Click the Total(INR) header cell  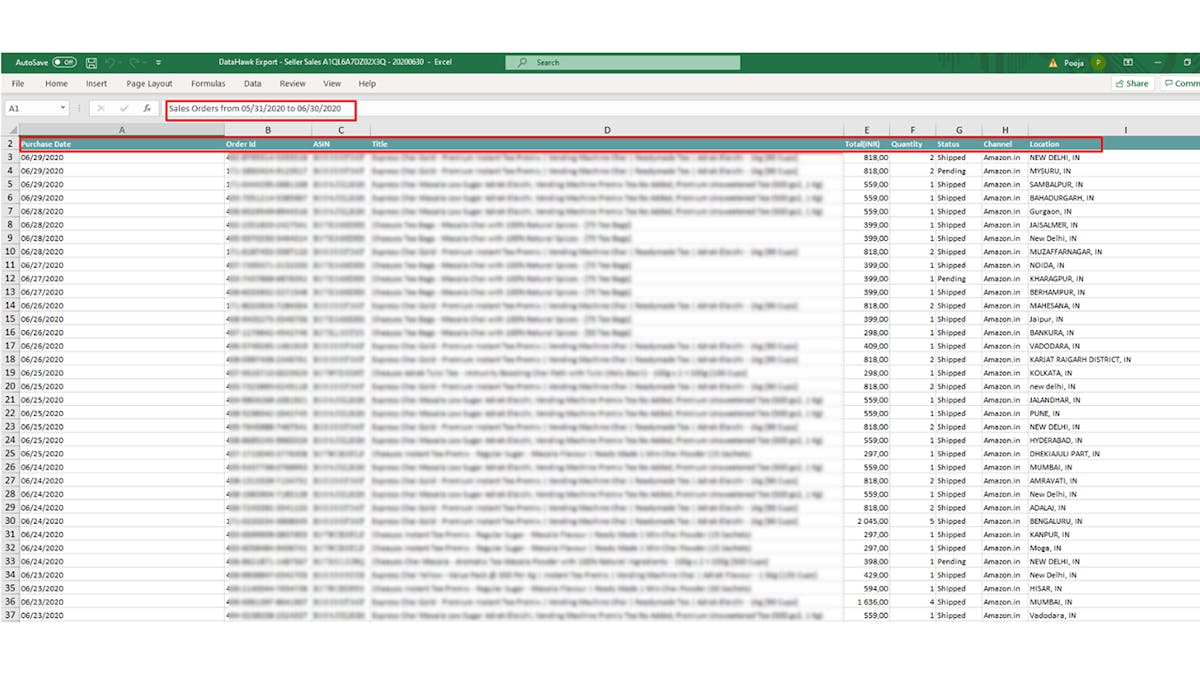867,144
